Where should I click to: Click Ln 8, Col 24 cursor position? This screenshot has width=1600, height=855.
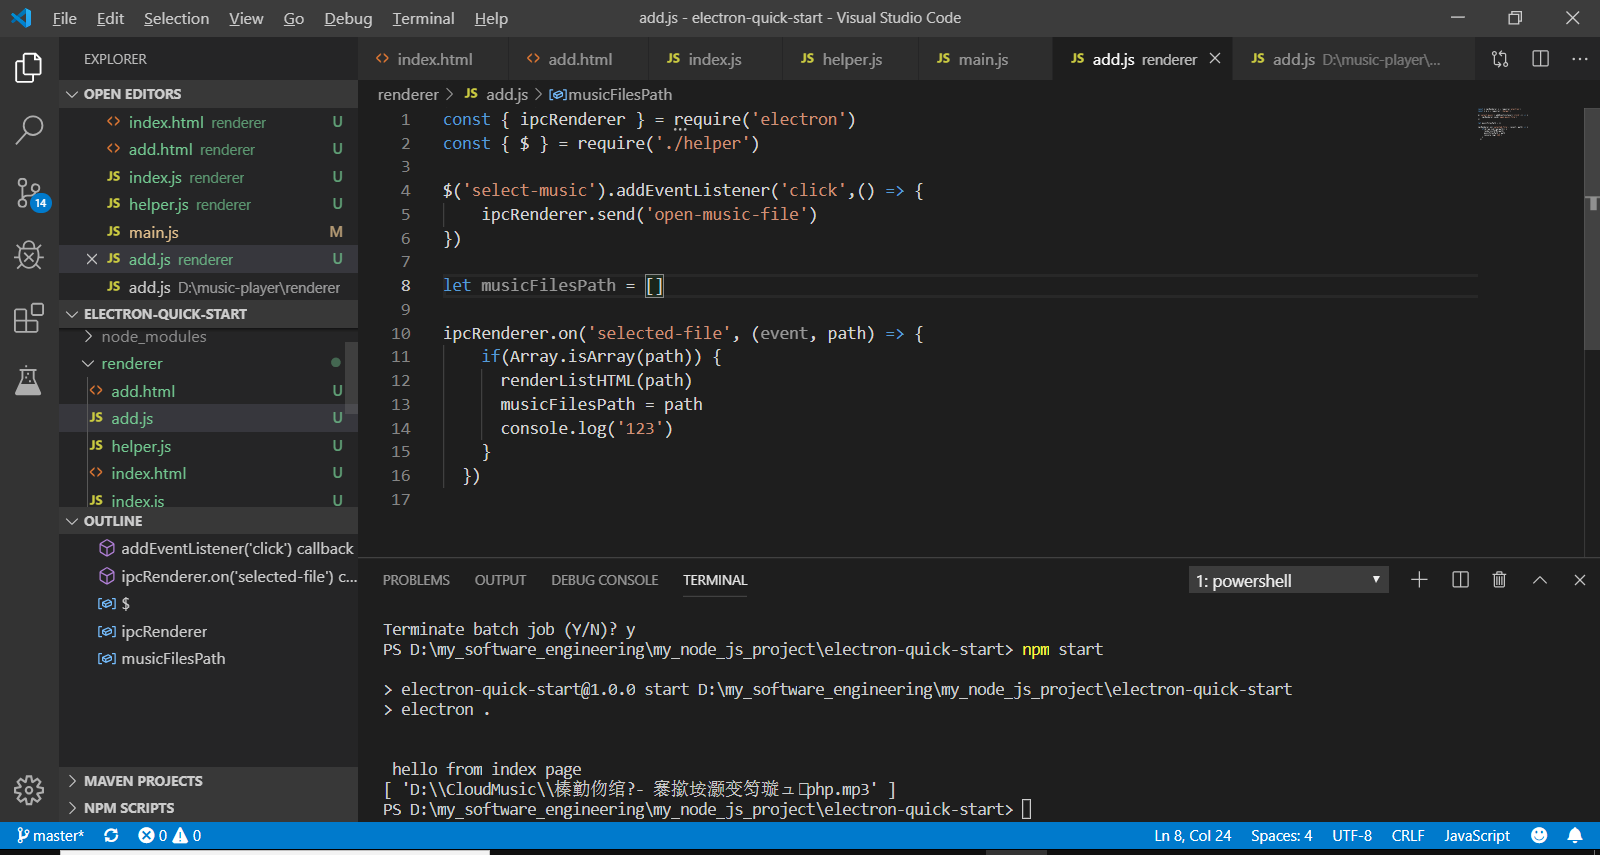pos(1193,835)
